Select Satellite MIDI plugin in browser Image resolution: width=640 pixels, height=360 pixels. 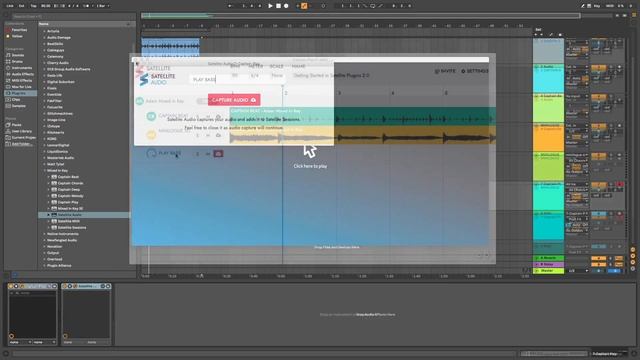point(69,221)
